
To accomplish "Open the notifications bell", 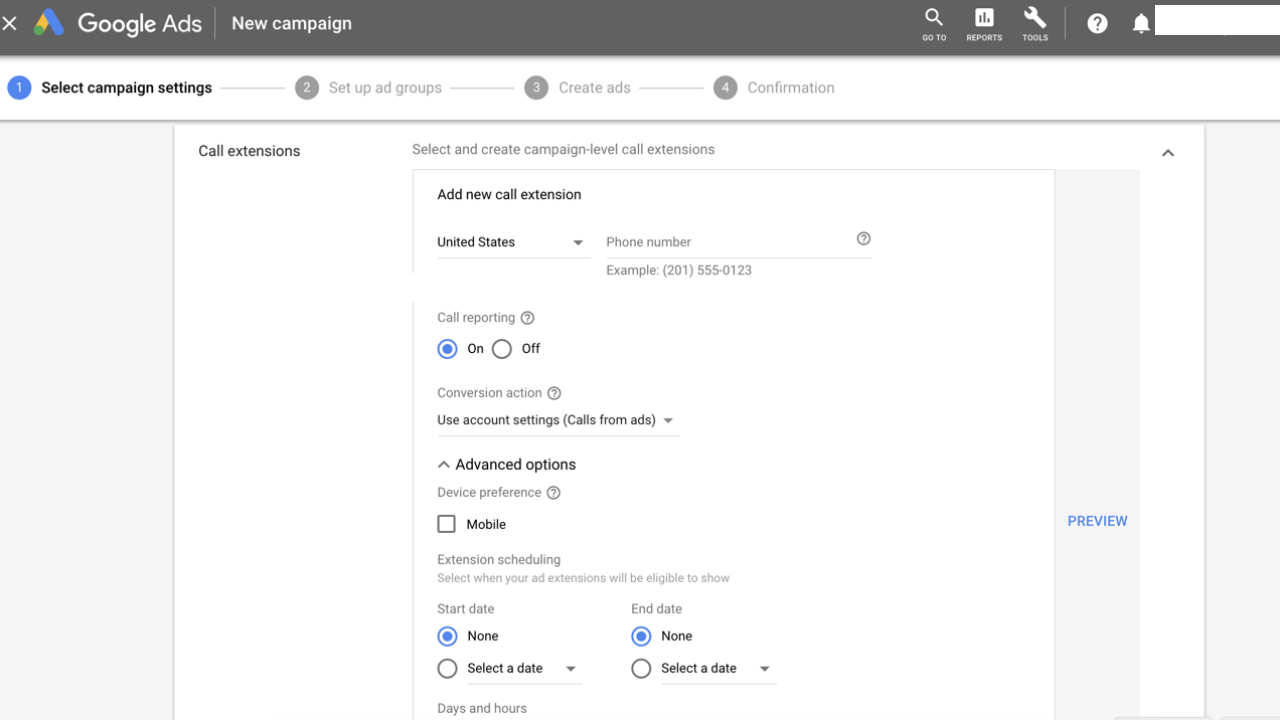I will point(1141,23).
